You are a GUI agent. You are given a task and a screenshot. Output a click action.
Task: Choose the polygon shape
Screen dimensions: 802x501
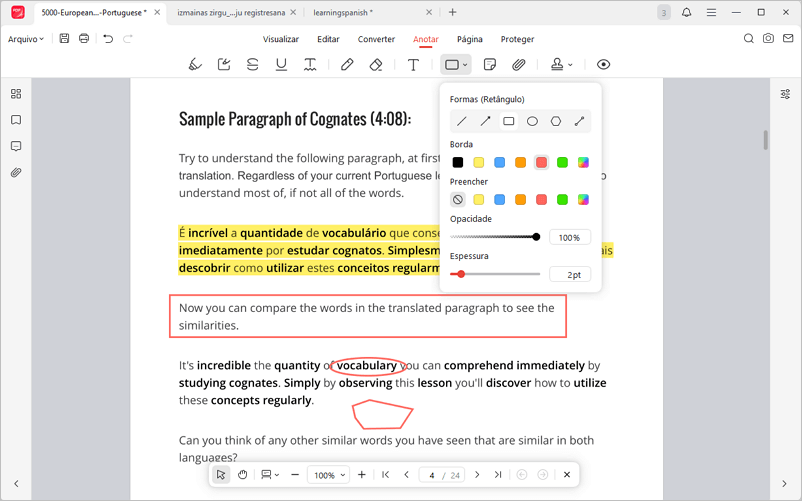coord(555,121)
